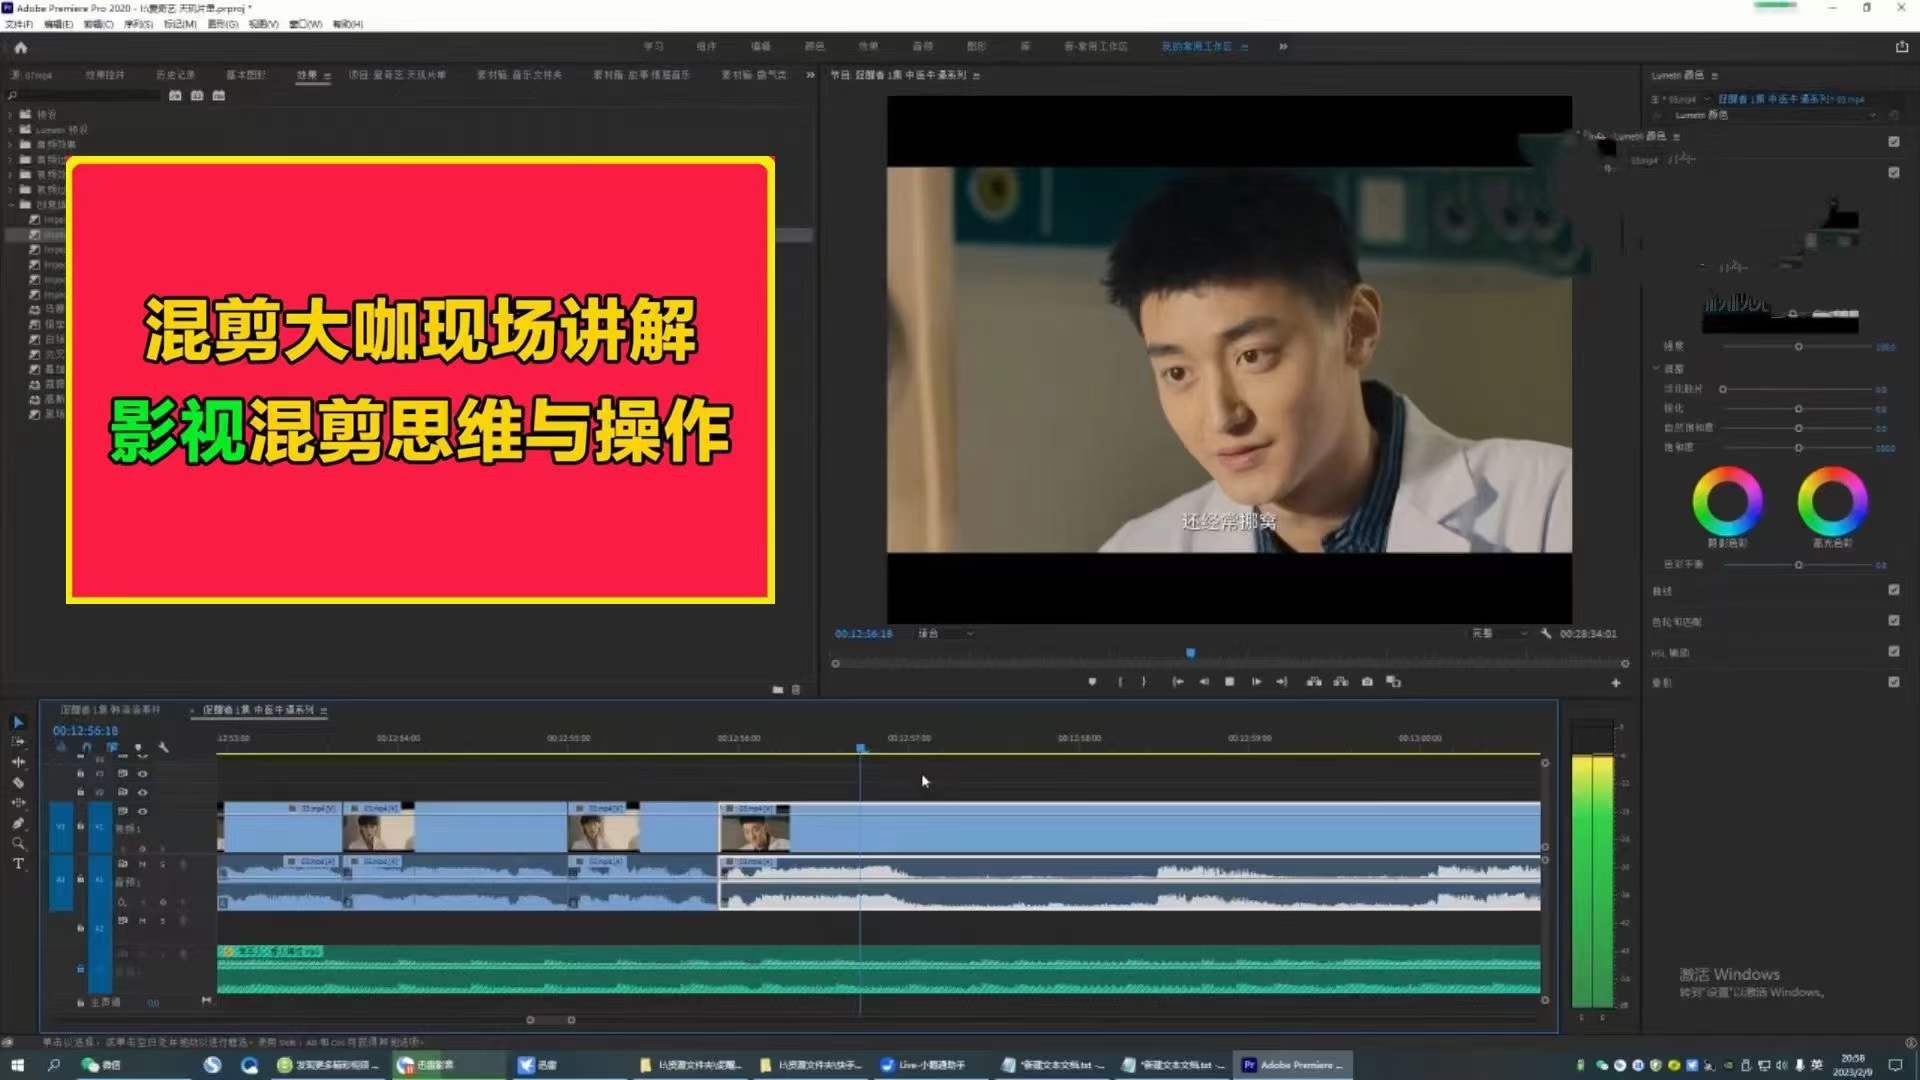Select the Slip tool
This screenshot has height=1080, width=1920.
click(x=18, y=803)
